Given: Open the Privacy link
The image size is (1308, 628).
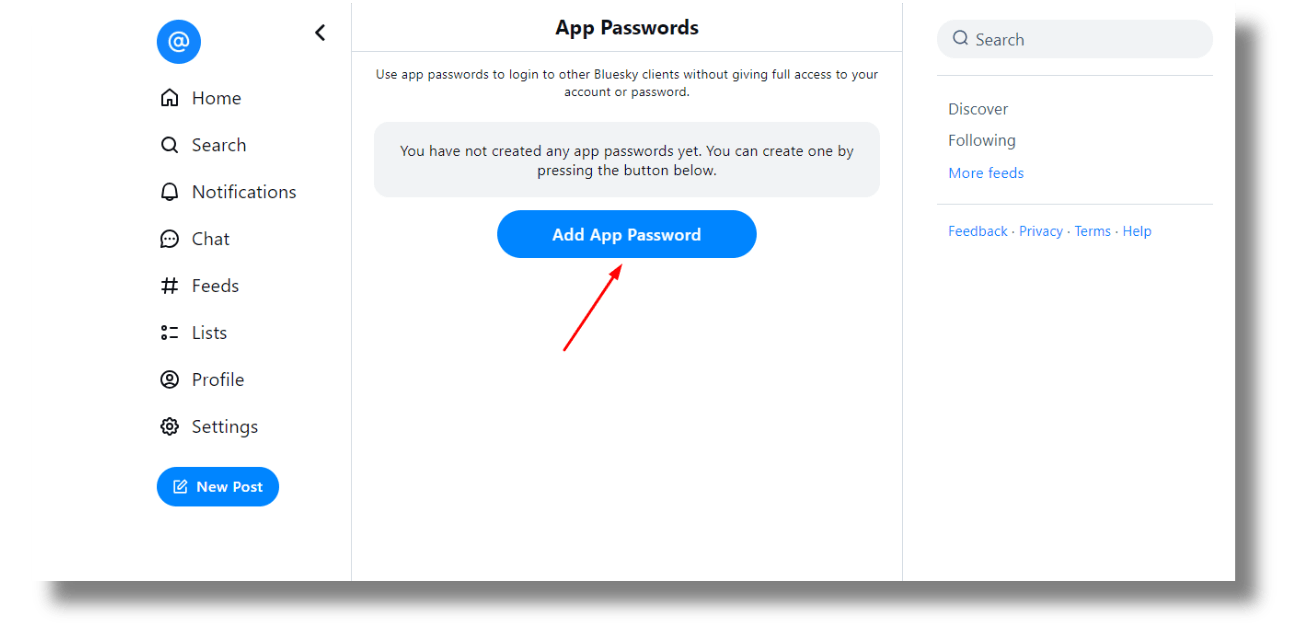Looking at the screenshot, I should tap(1041, 231).
